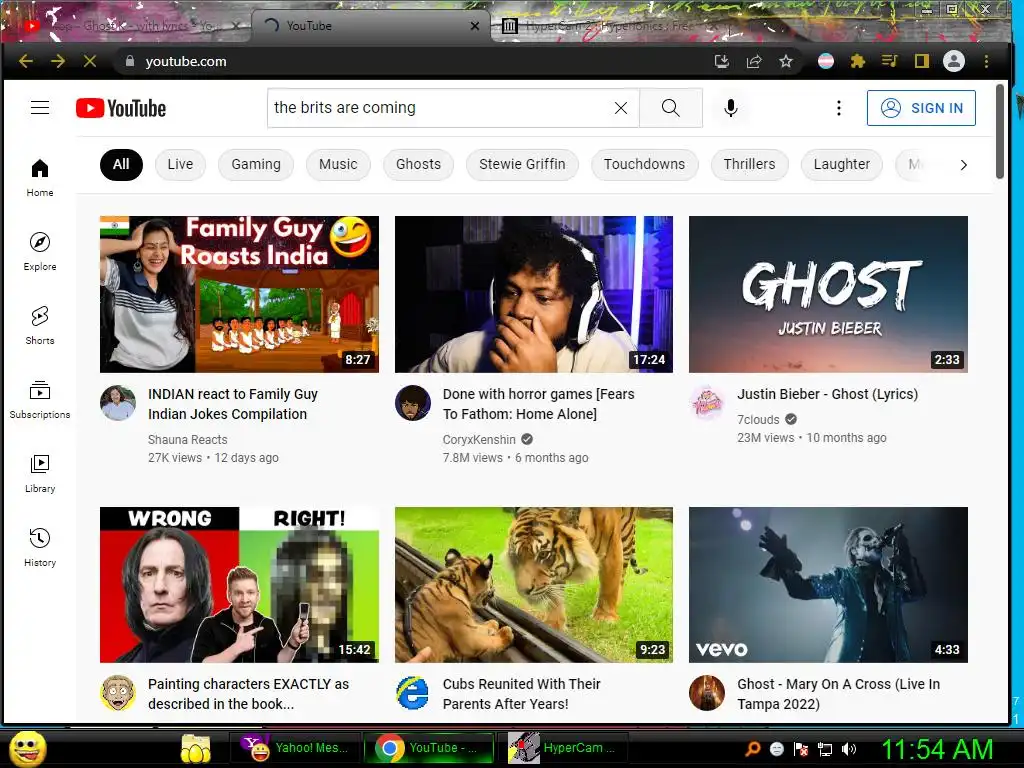Viewport: 1024px width, 768px height.
Task: Select the Ghosts filter chip
Action: click(419, 164)
